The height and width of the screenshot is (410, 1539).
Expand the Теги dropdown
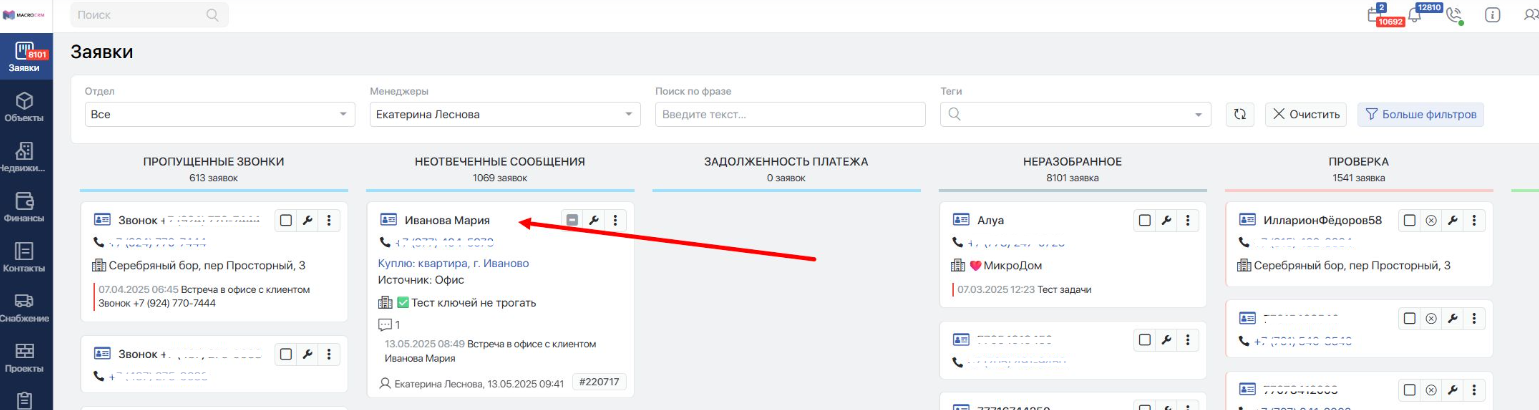(x=1075, y=114)
